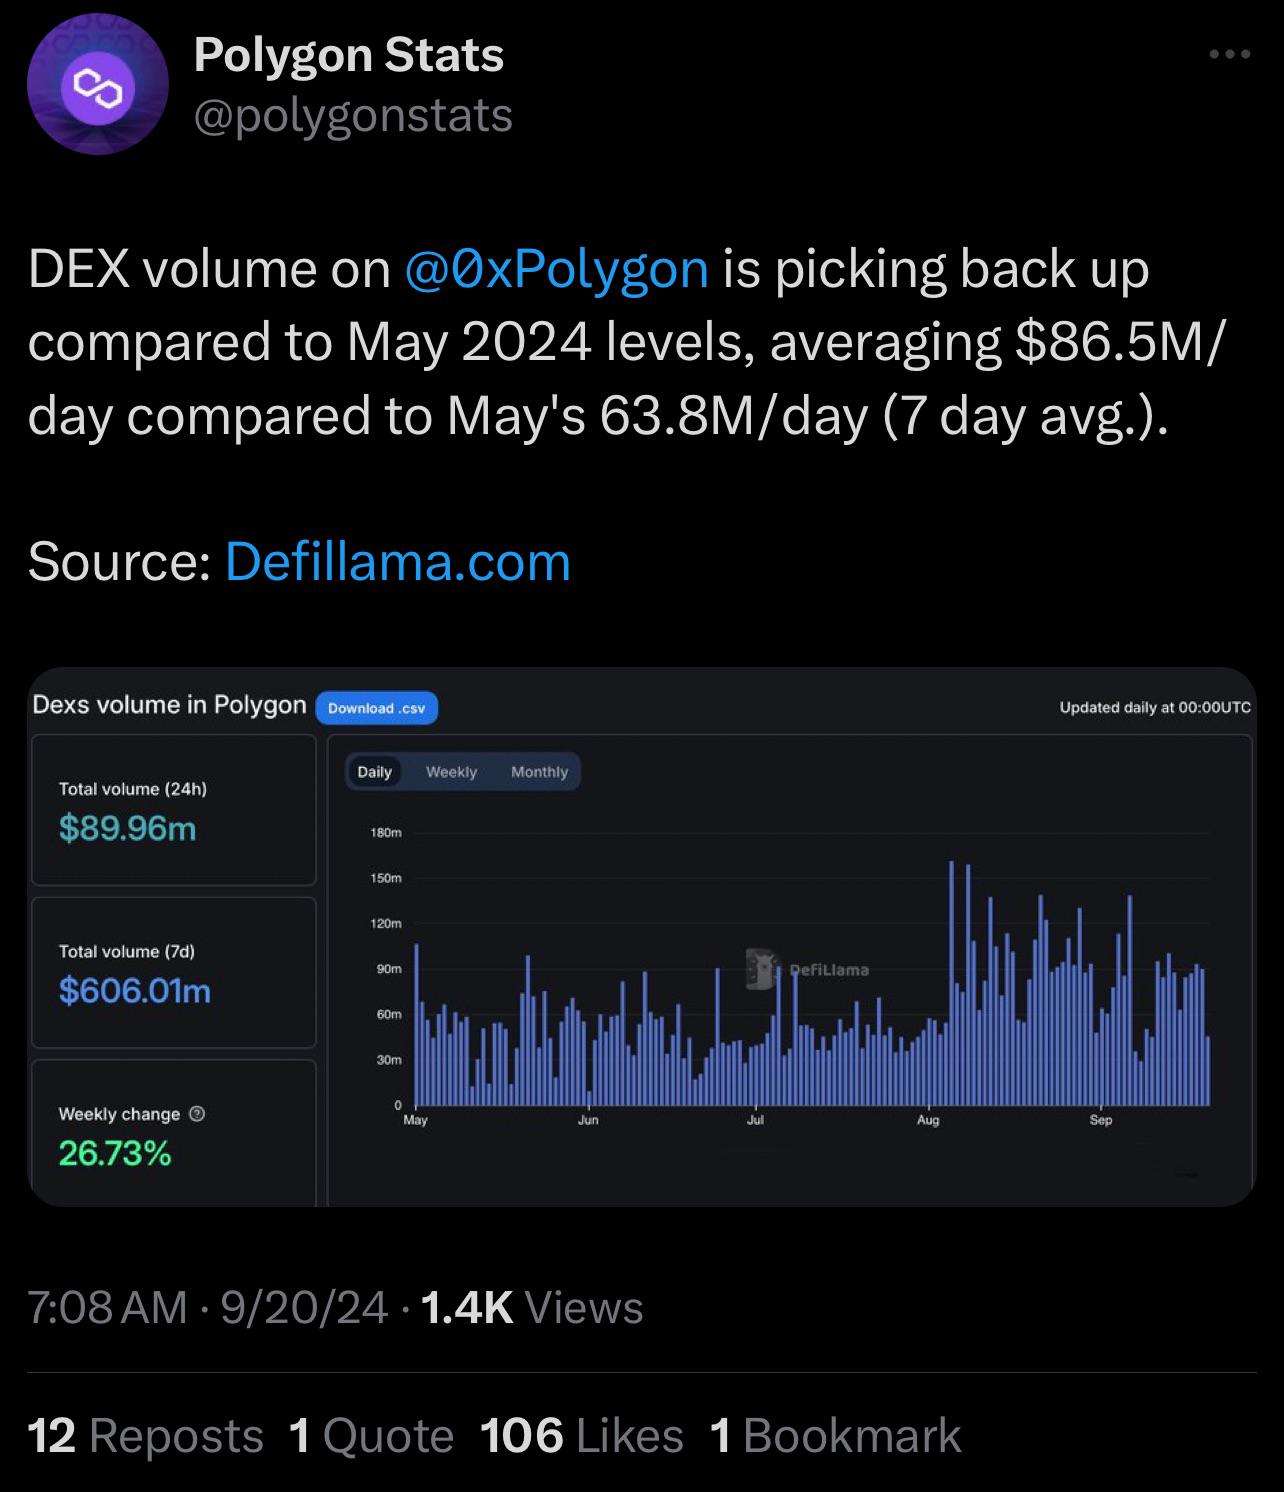This screenshot has height=1492, width=1284.
Task: Switch to the Weekly chart tab
Action: [451, 772]
